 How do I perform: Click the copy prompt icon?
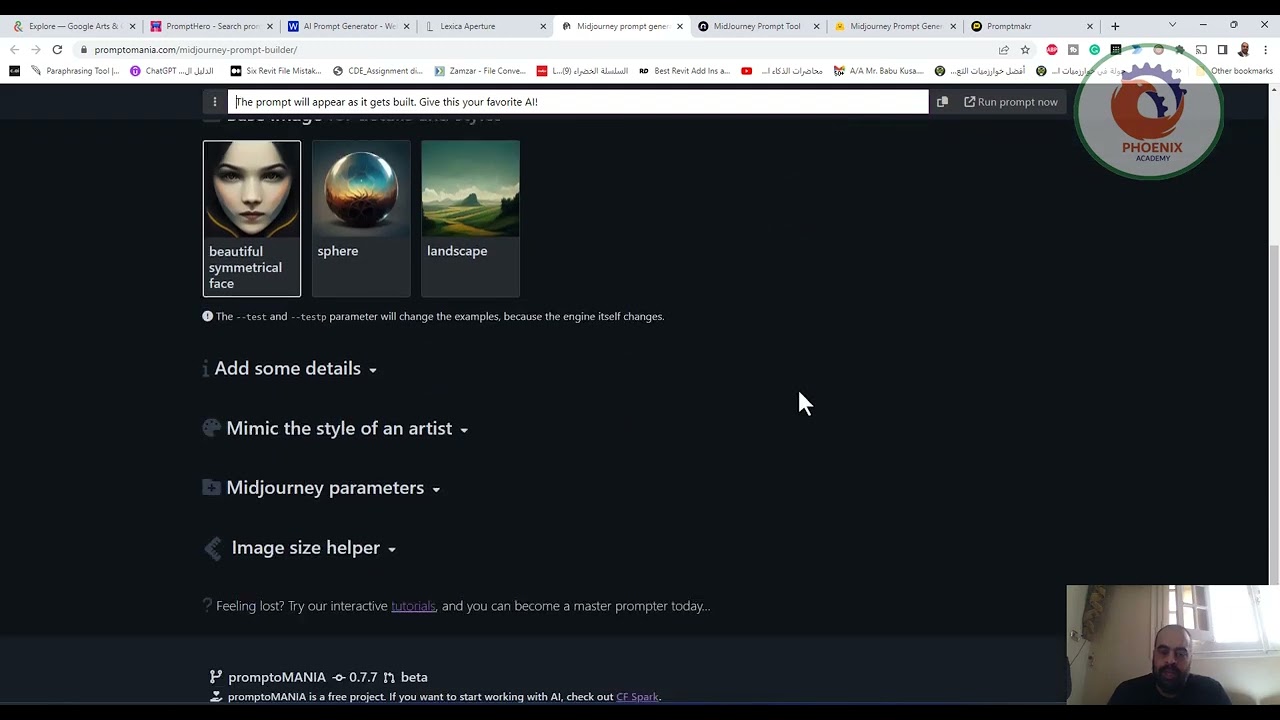point(942,102)
